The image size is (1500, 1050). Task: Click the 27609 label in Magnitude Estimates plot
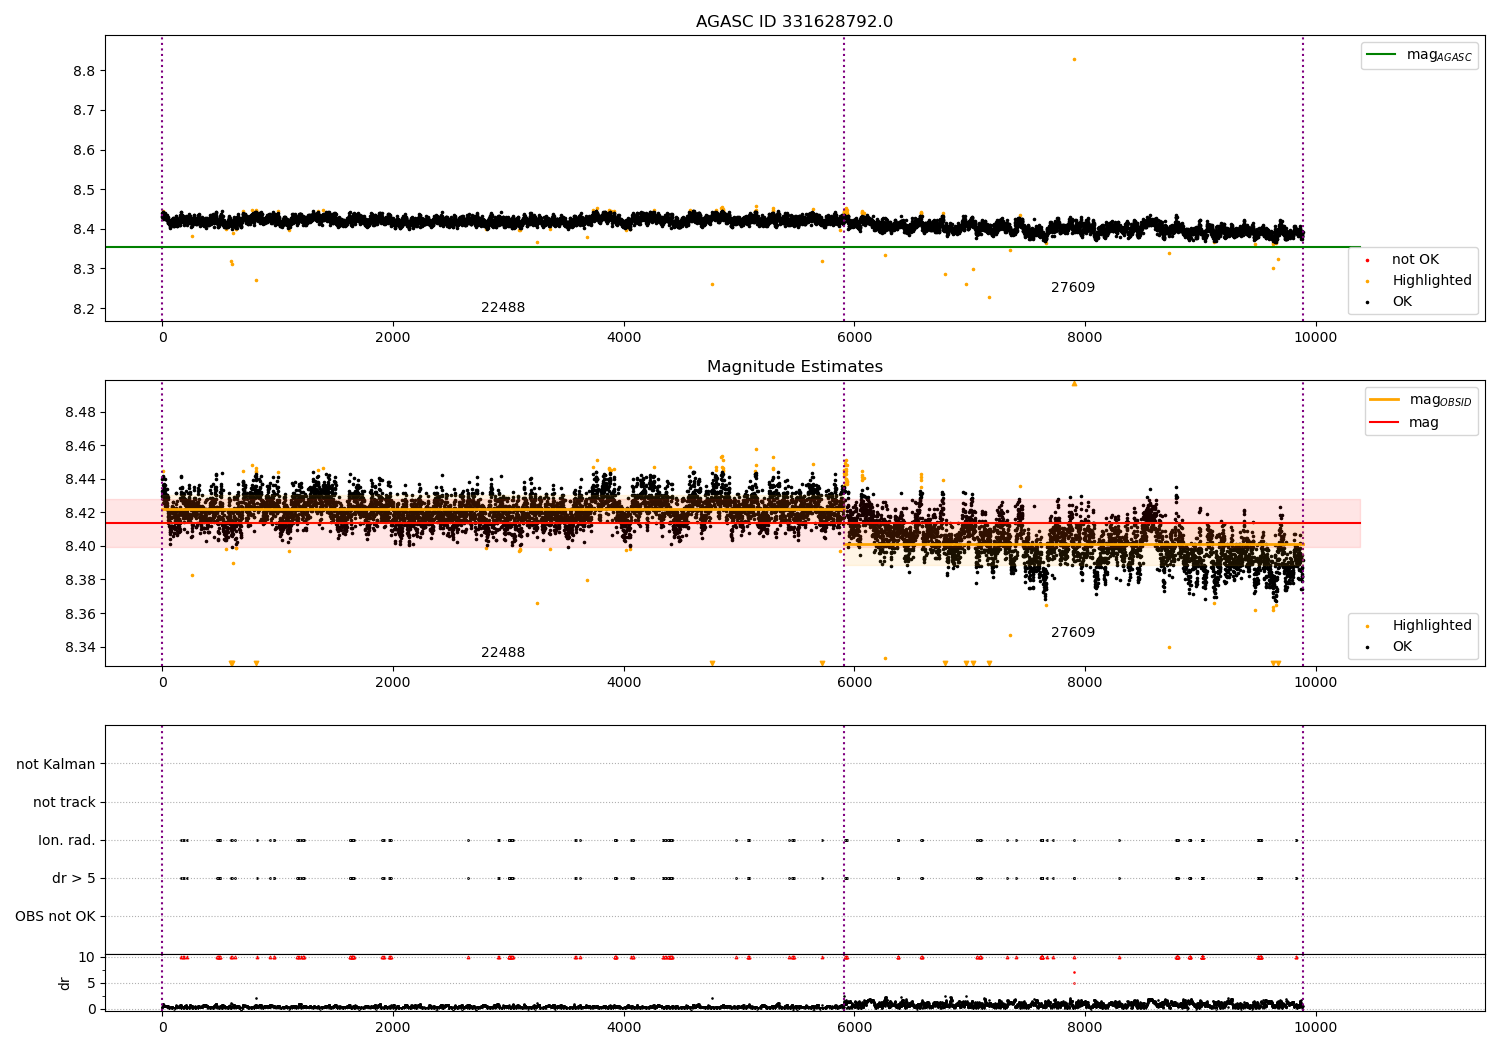(1073, 633)
